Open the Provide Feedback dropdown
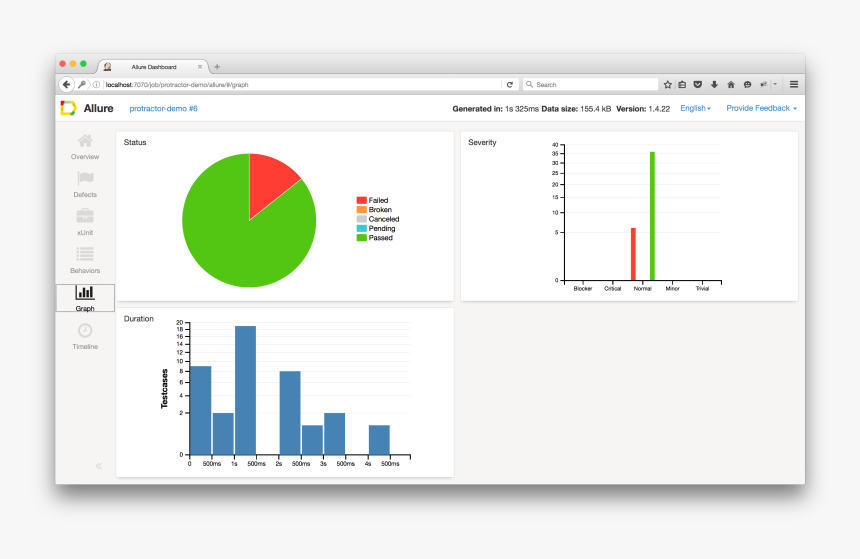The height and width of the screenshot is (559, 860). [x=761, y=108]
